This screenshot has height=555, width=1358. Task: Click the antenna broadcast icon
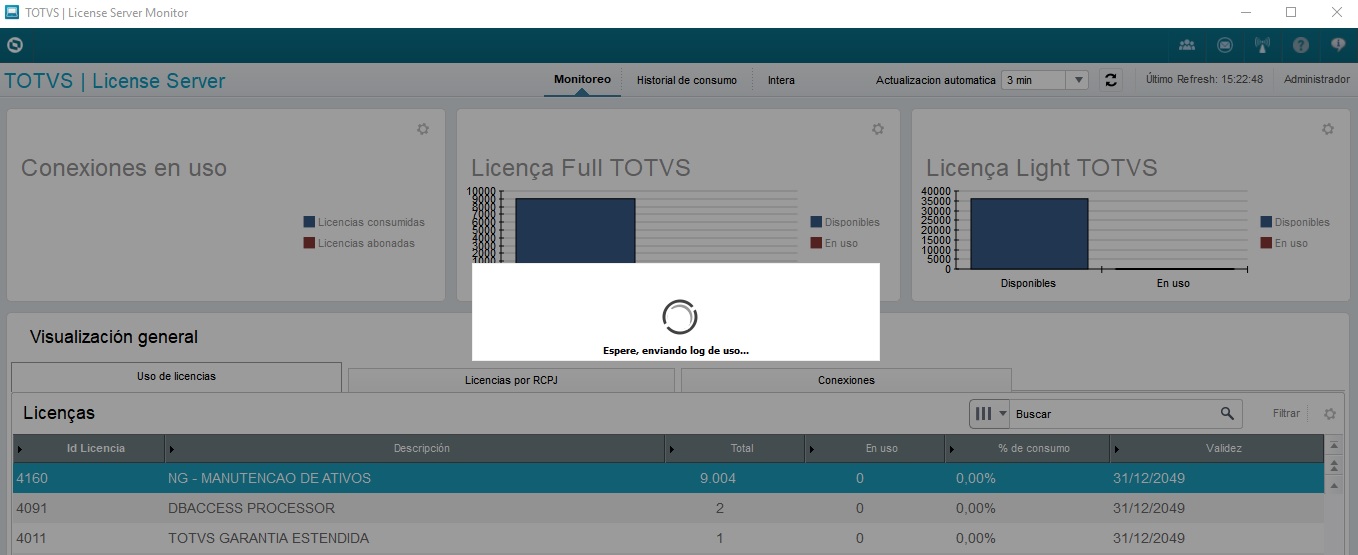[1262, 45]
